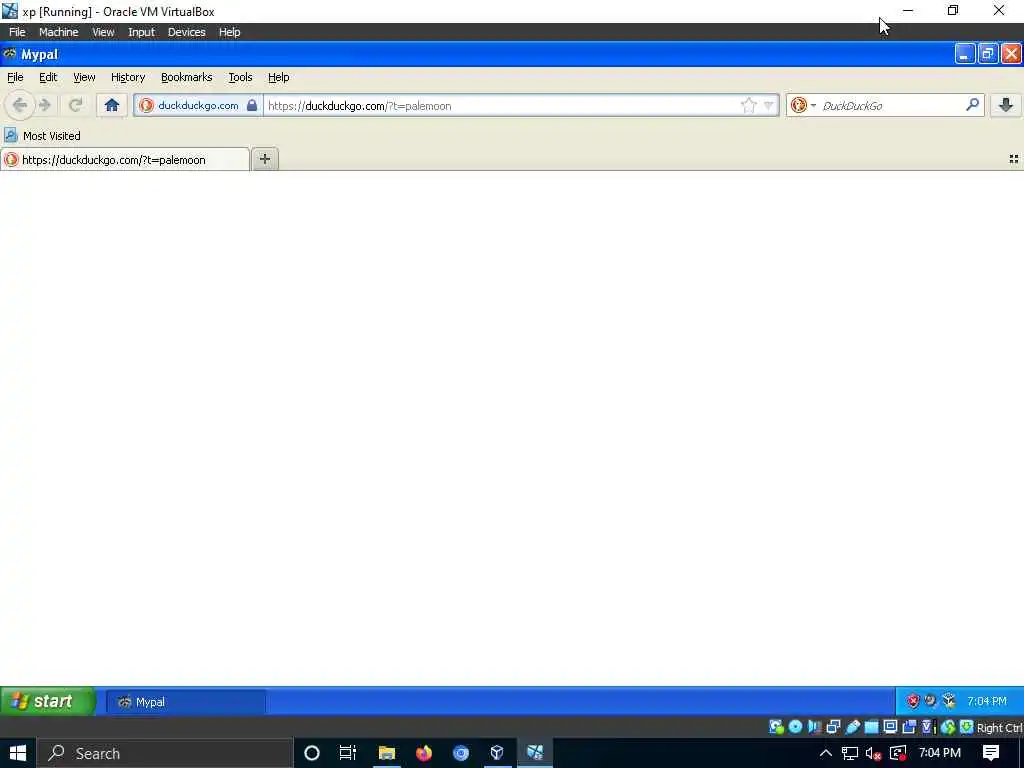Viewport: 1024px width, 768px height.
Task: Click the tab groups icon
Action: 1014,159
